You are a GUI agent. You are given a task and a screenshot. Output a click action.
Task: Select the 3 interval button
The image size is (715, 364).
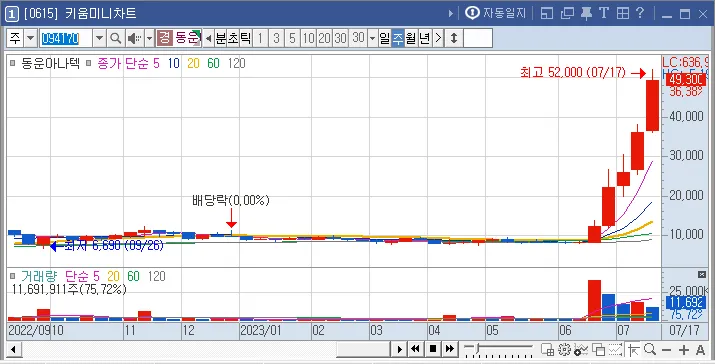tap(276, 38)
